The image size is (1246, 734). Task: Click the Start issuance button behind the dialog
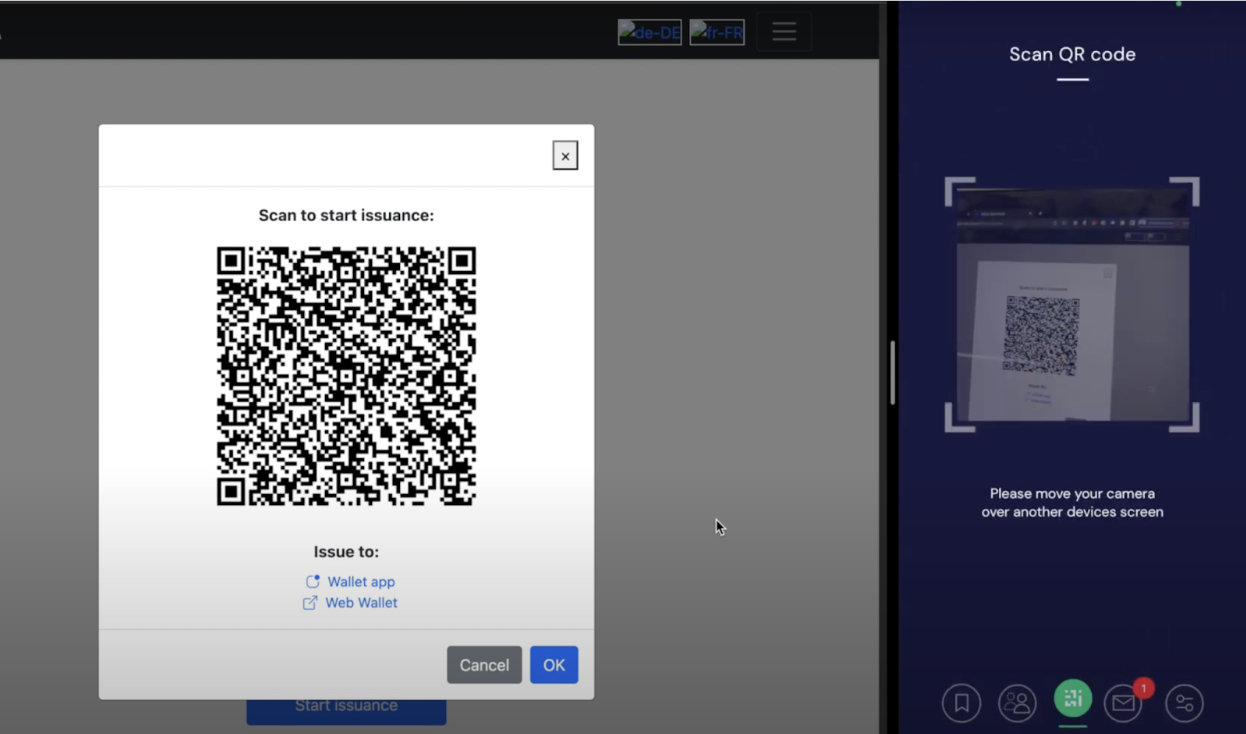(x=346, y=706)
